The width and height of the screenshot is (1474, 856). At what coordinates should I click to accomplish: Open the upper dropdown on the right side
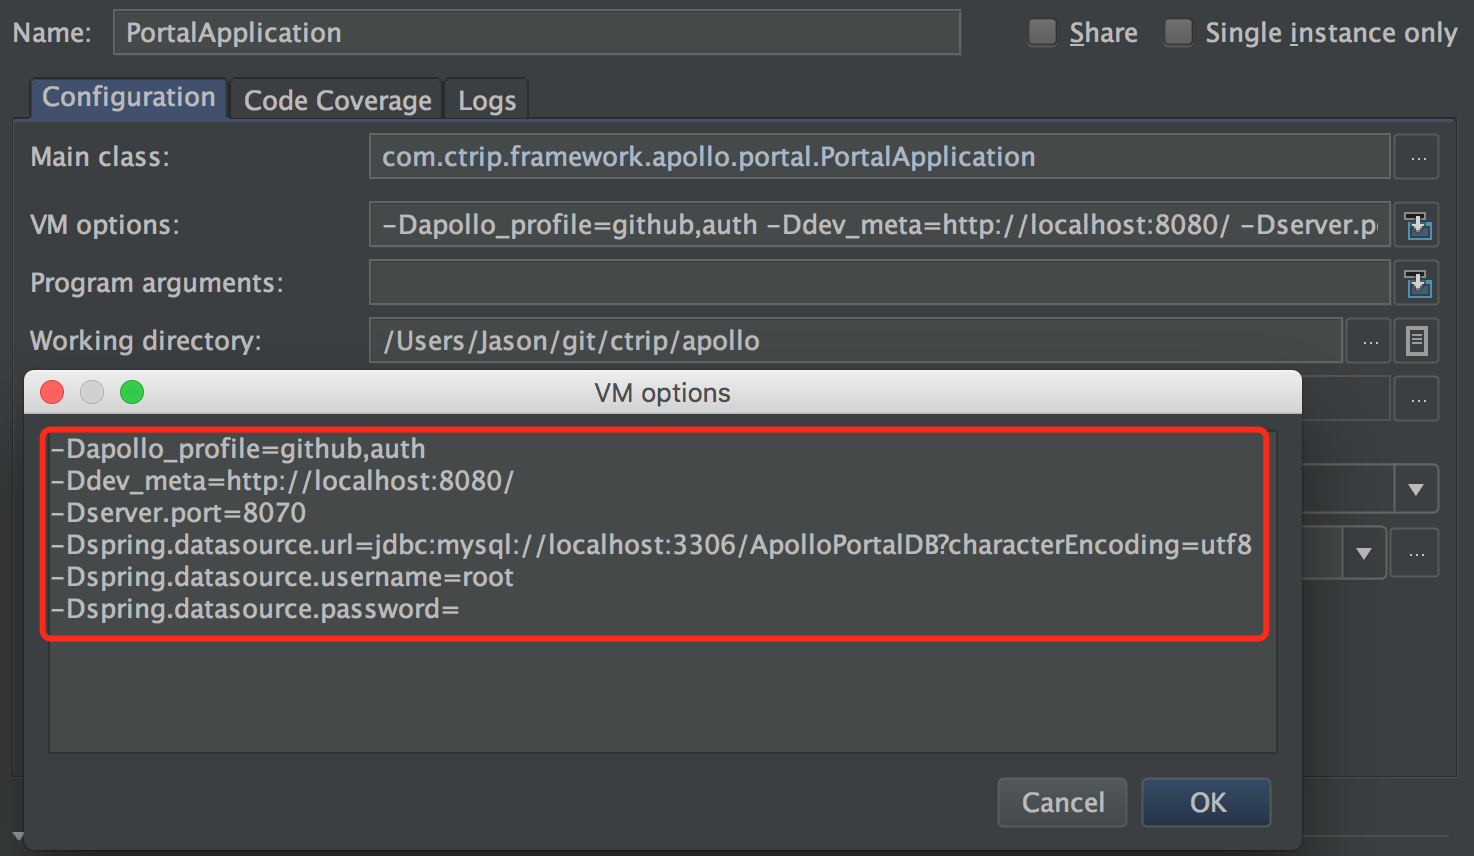[x=1415, y=489]
